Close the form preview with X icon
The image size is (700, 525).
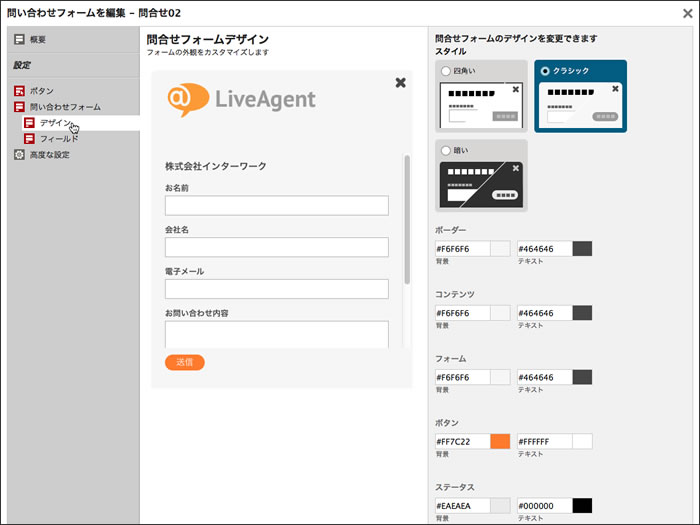click(x=400, y=83)
